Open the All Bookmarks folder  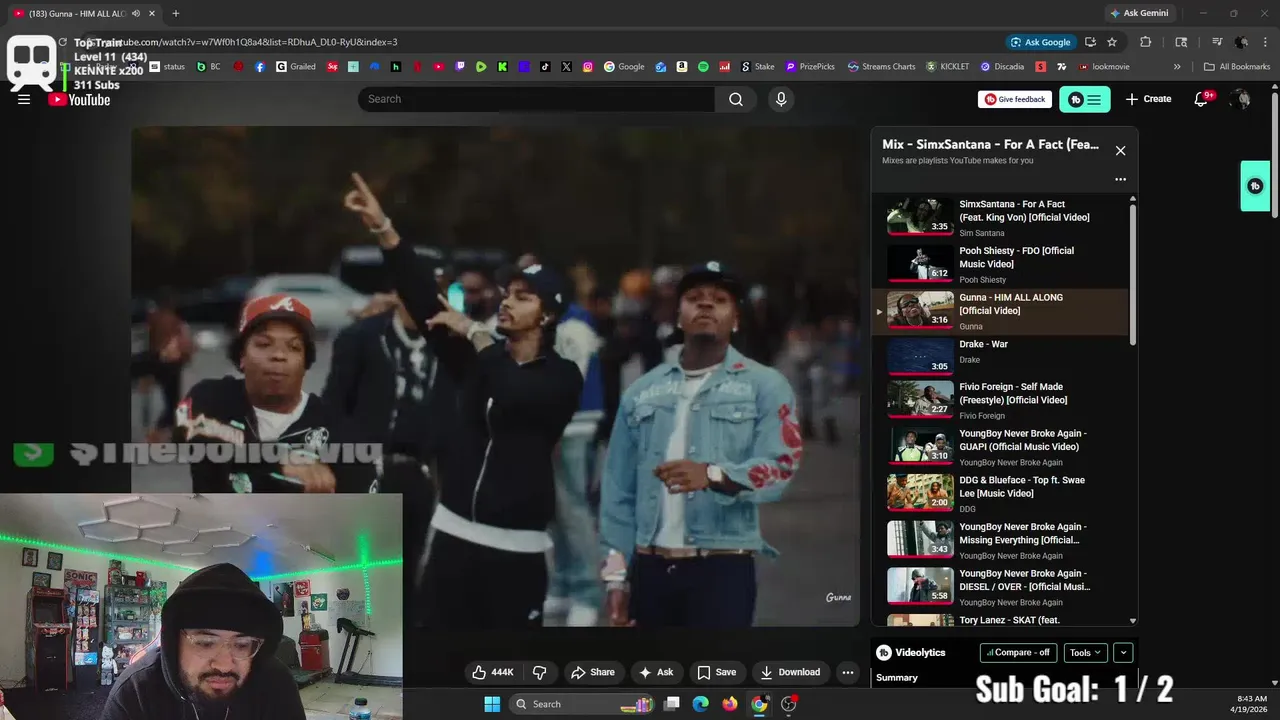click(x=1237, y=67)
